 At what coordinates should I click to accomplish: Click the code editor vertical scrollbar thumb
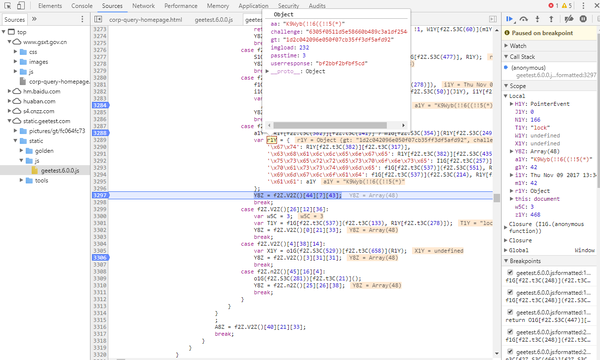point(497,198)
